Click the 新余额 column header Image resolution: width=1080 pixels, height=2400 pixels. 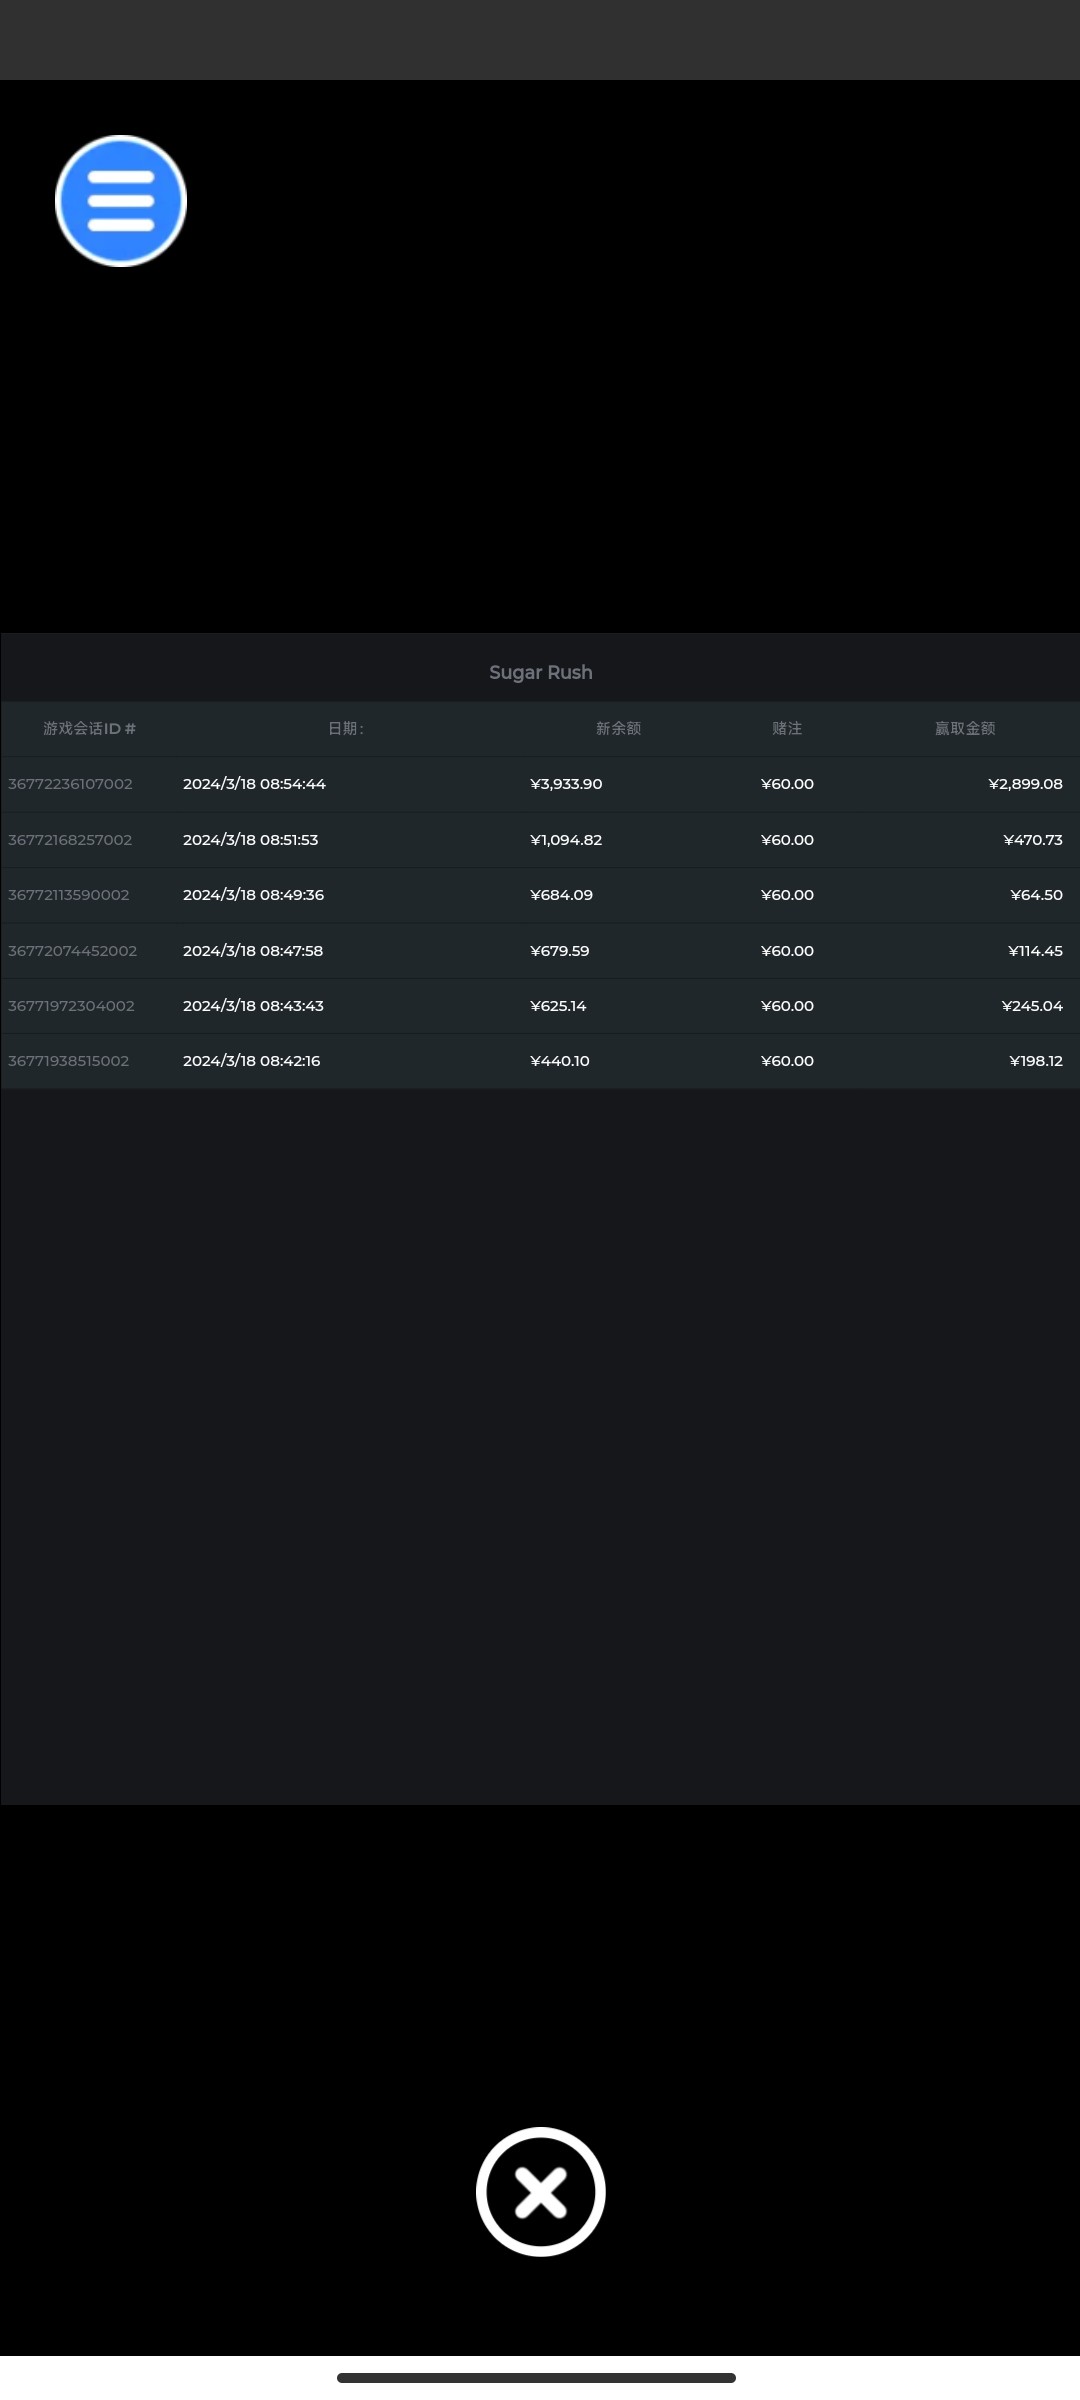coord(618,728)
